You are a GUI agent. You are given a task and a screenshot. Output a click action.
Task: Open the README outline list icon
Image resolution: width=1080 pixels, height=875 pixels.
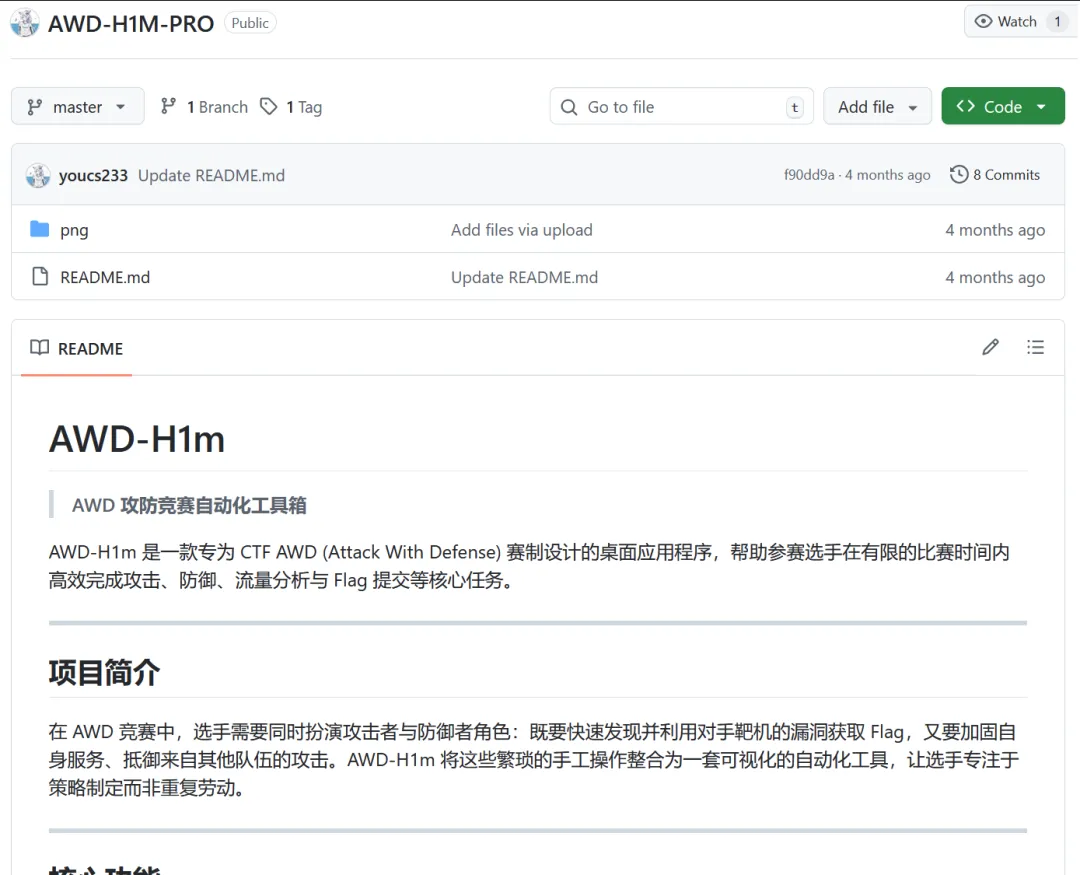pos(1035,347)
